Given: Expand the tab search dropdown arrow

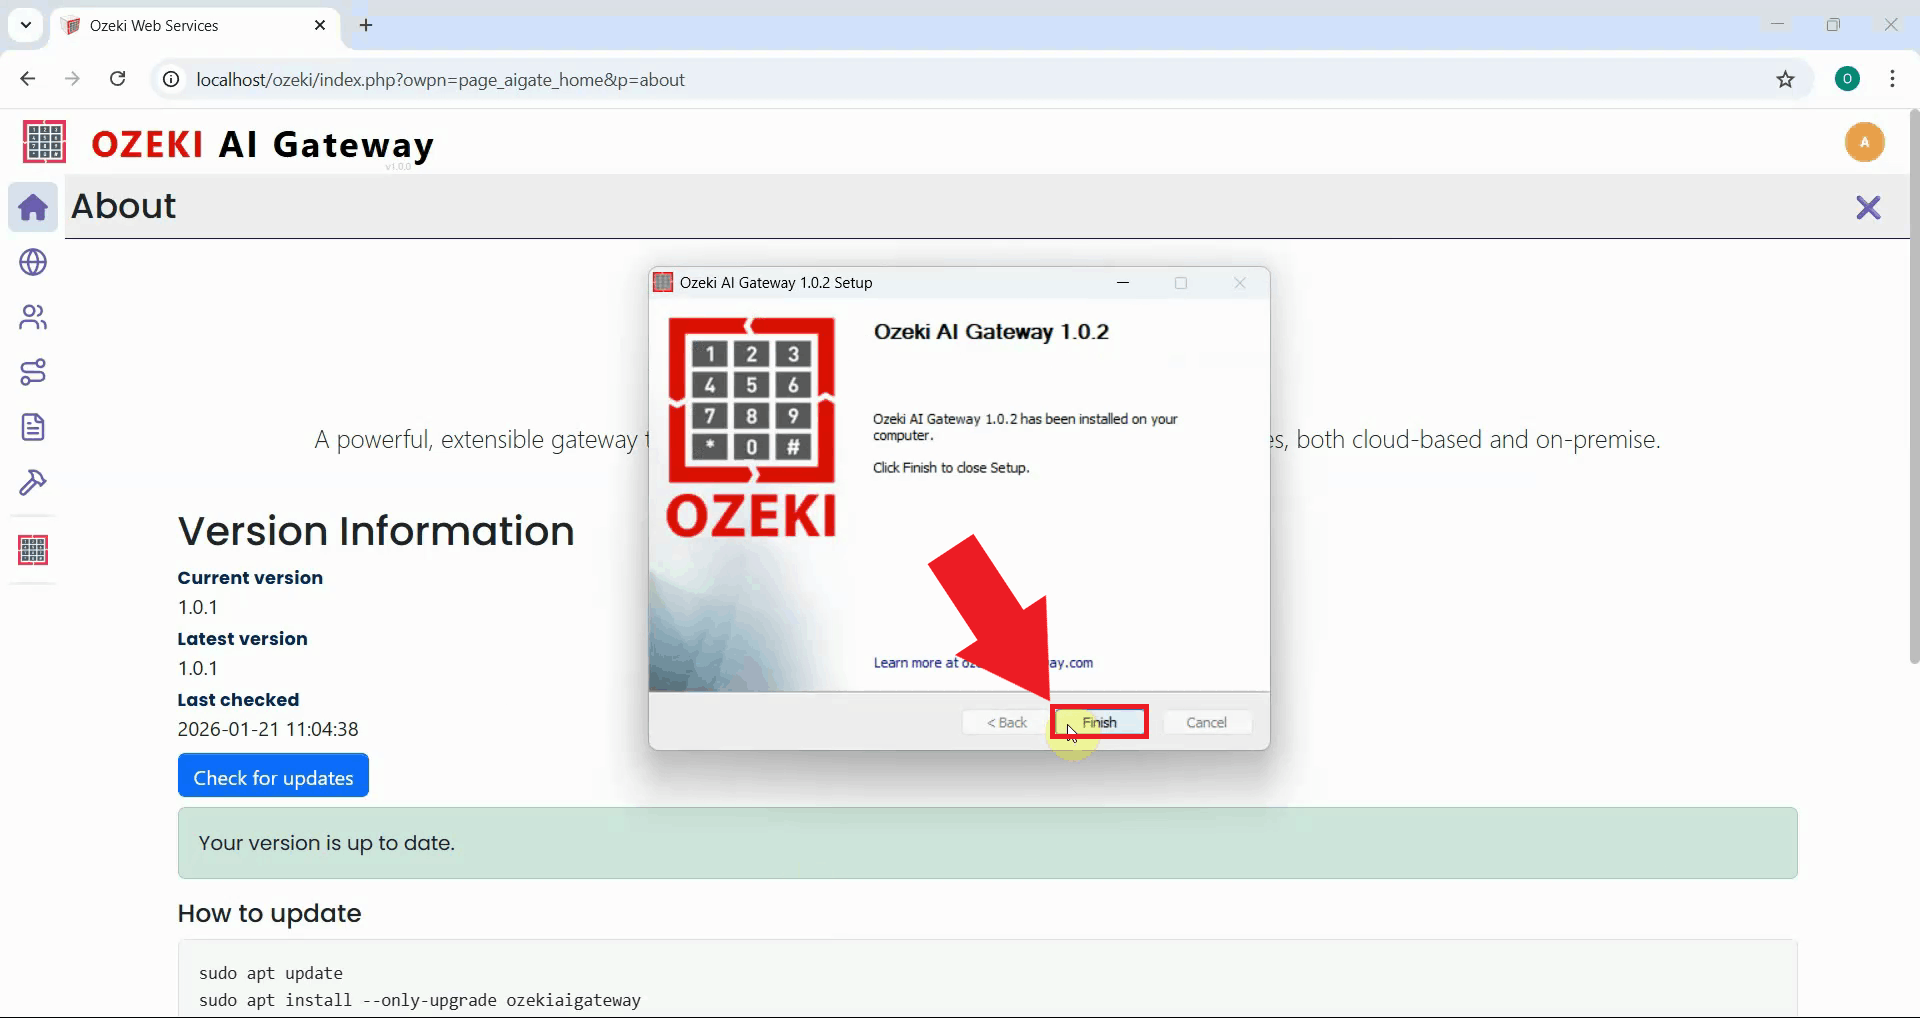Looking at the screenshot, I should click(x=26, y=25).
